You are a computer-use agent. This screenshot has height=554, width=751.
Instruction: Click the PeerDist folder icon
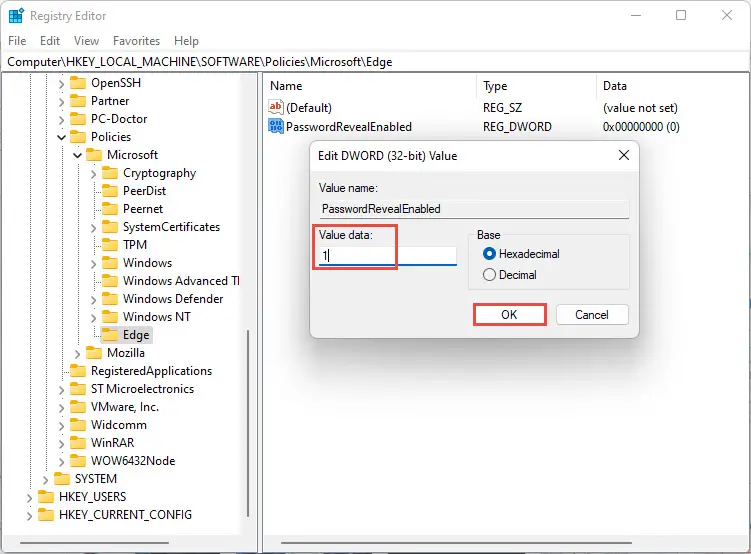110,191
